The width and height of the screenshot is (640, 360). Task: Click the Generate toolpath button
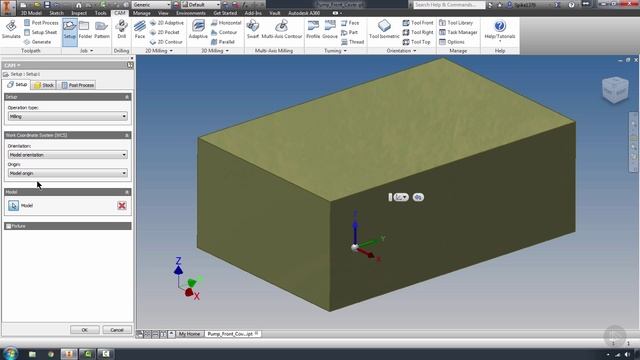point(38,42)
